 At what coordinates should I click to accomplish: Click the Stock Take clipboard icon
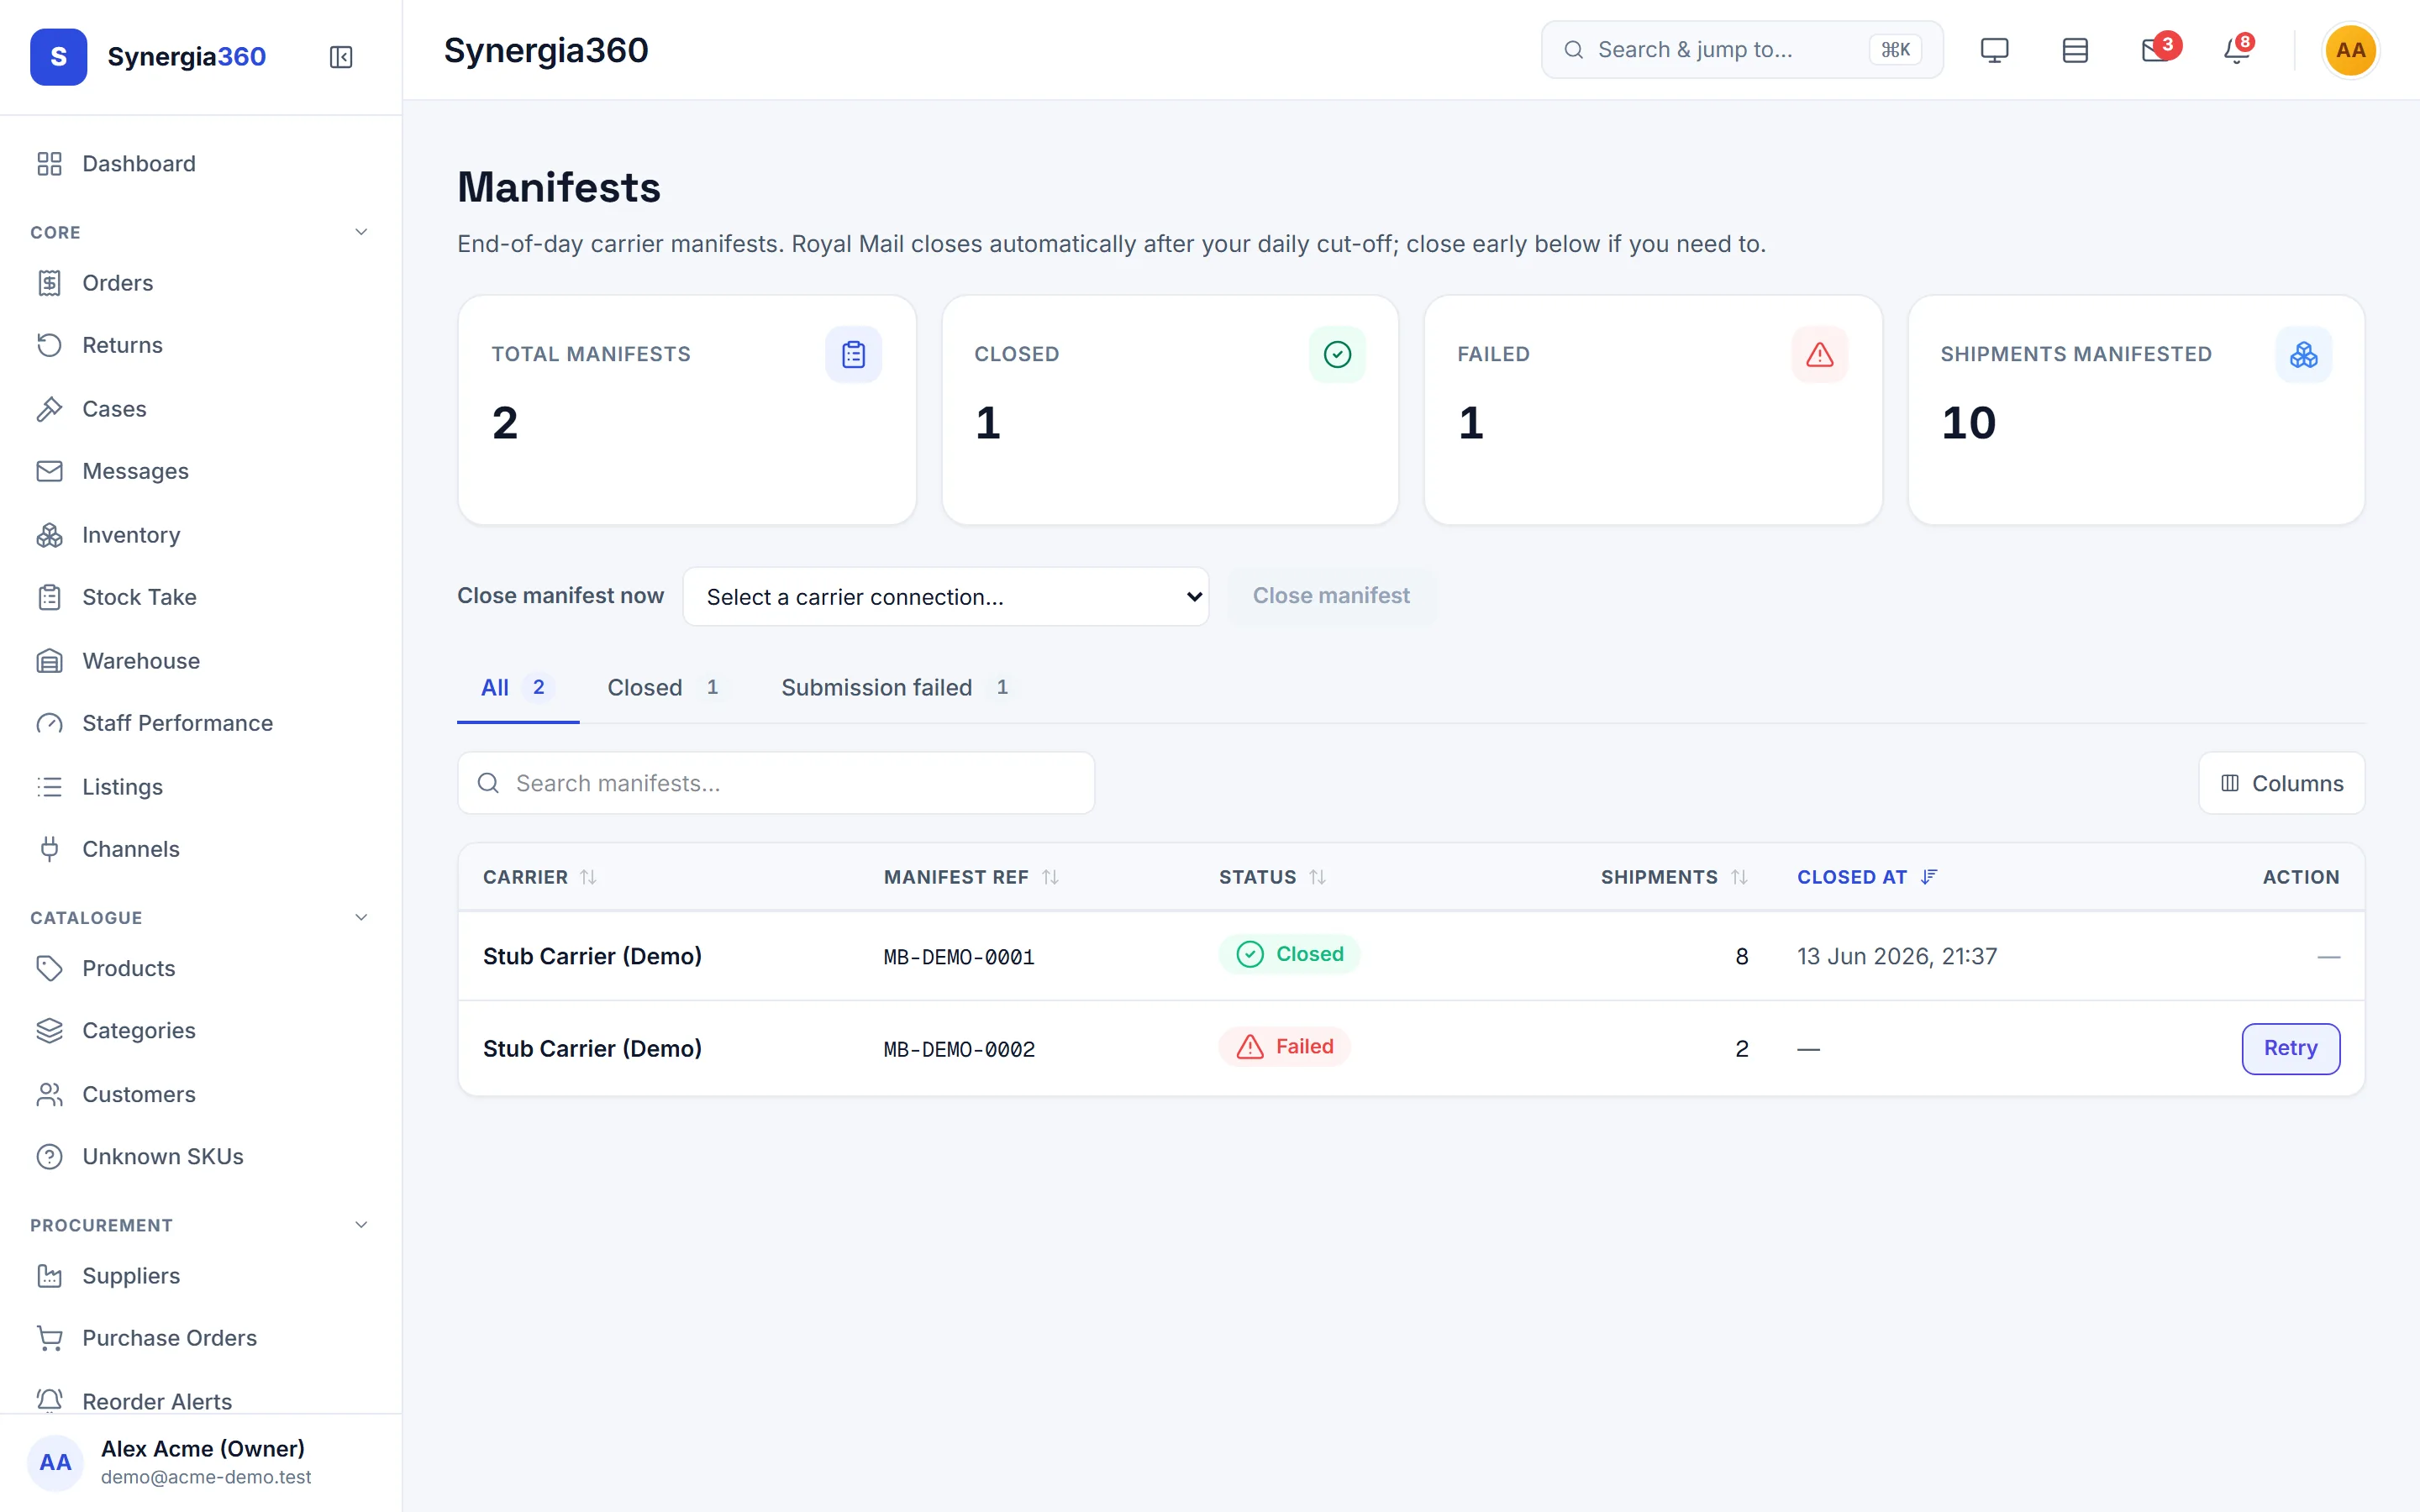coord(49,597)
